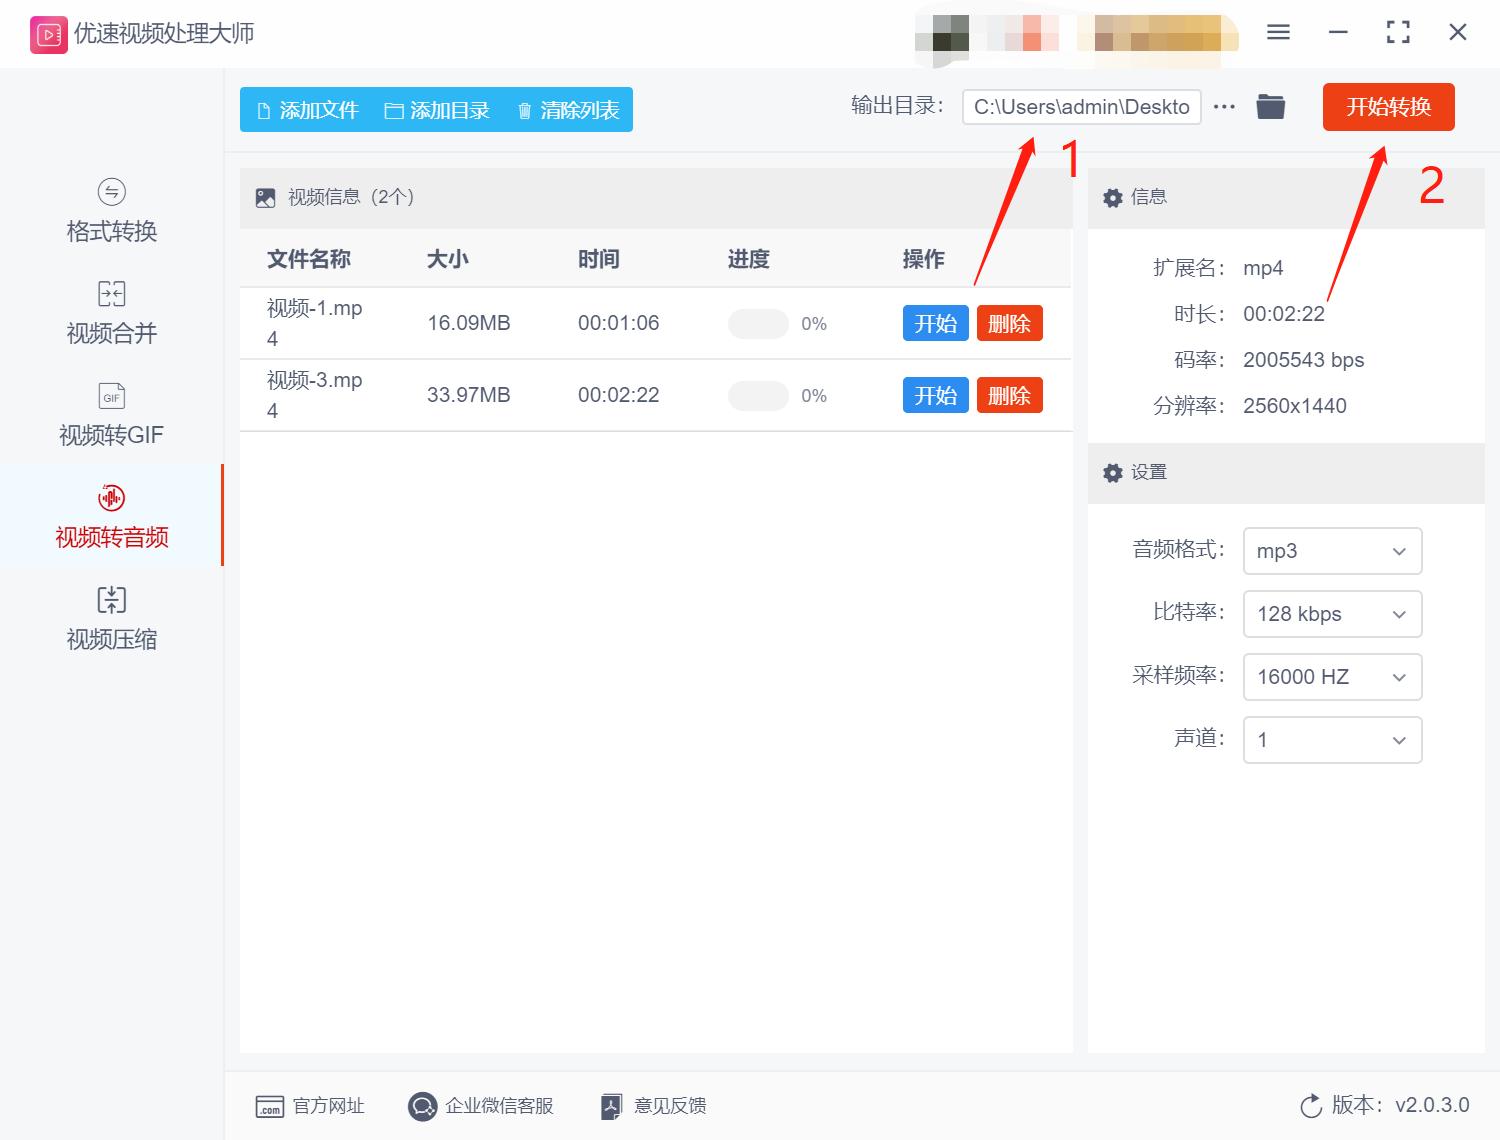
Task: Expand the 声道 channel dropdown
Action: 1332,740
